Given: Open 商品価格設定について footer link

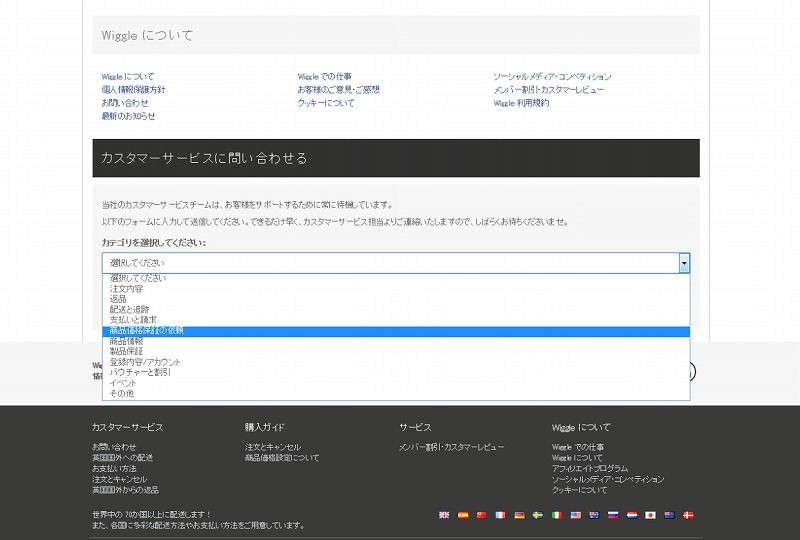Looking at the screenshot, I should pos(282,458).
